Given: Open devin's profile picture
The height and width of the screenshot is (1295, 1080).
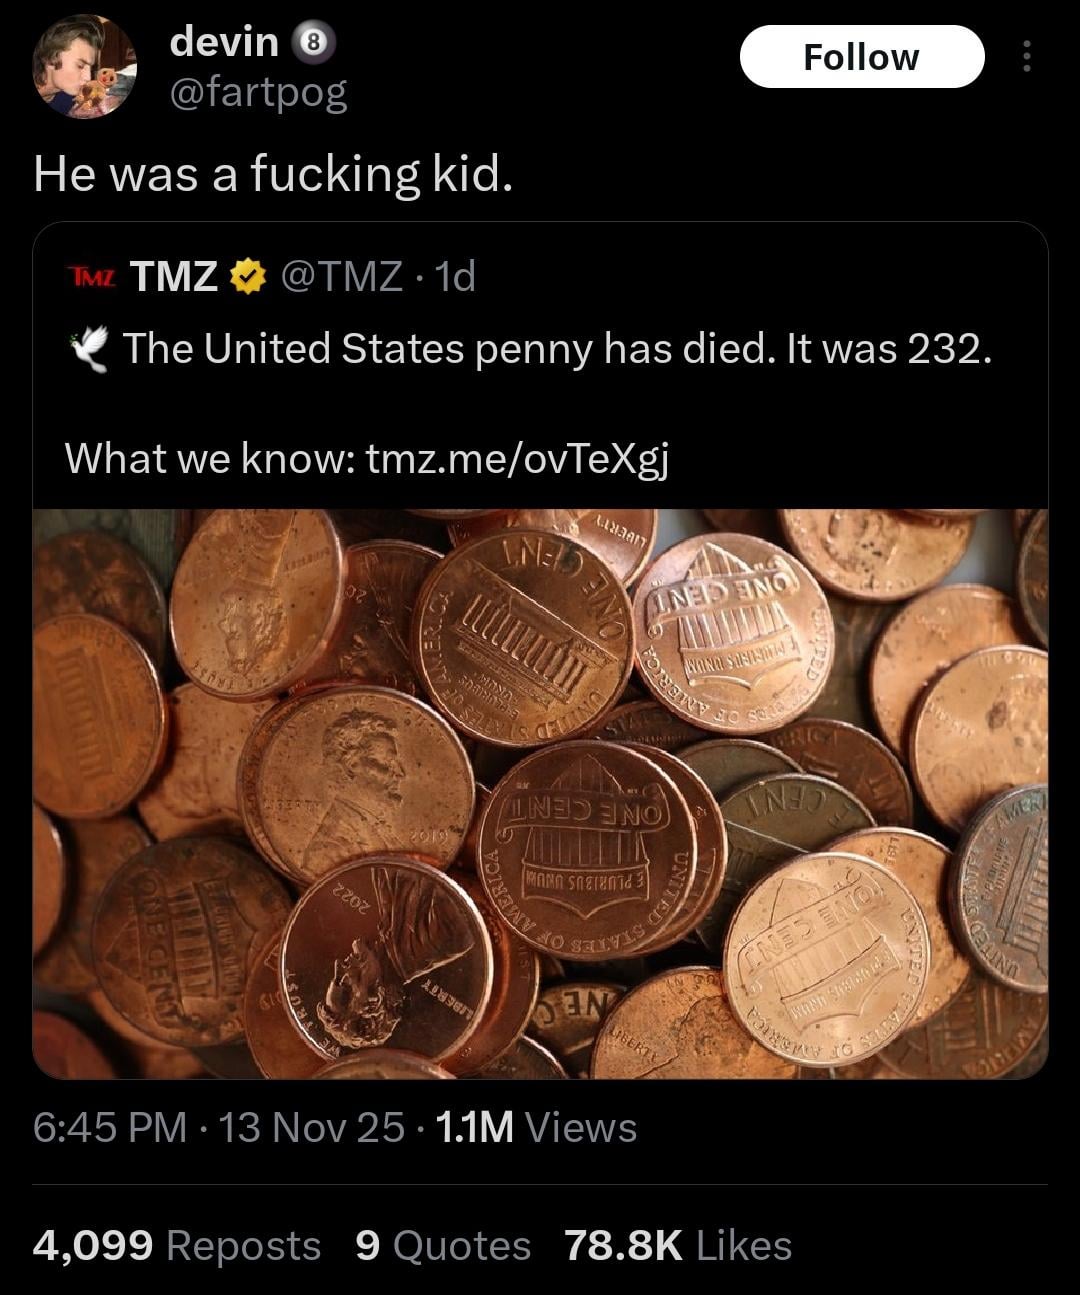Looking at the screenshot, I should point(84,66).
